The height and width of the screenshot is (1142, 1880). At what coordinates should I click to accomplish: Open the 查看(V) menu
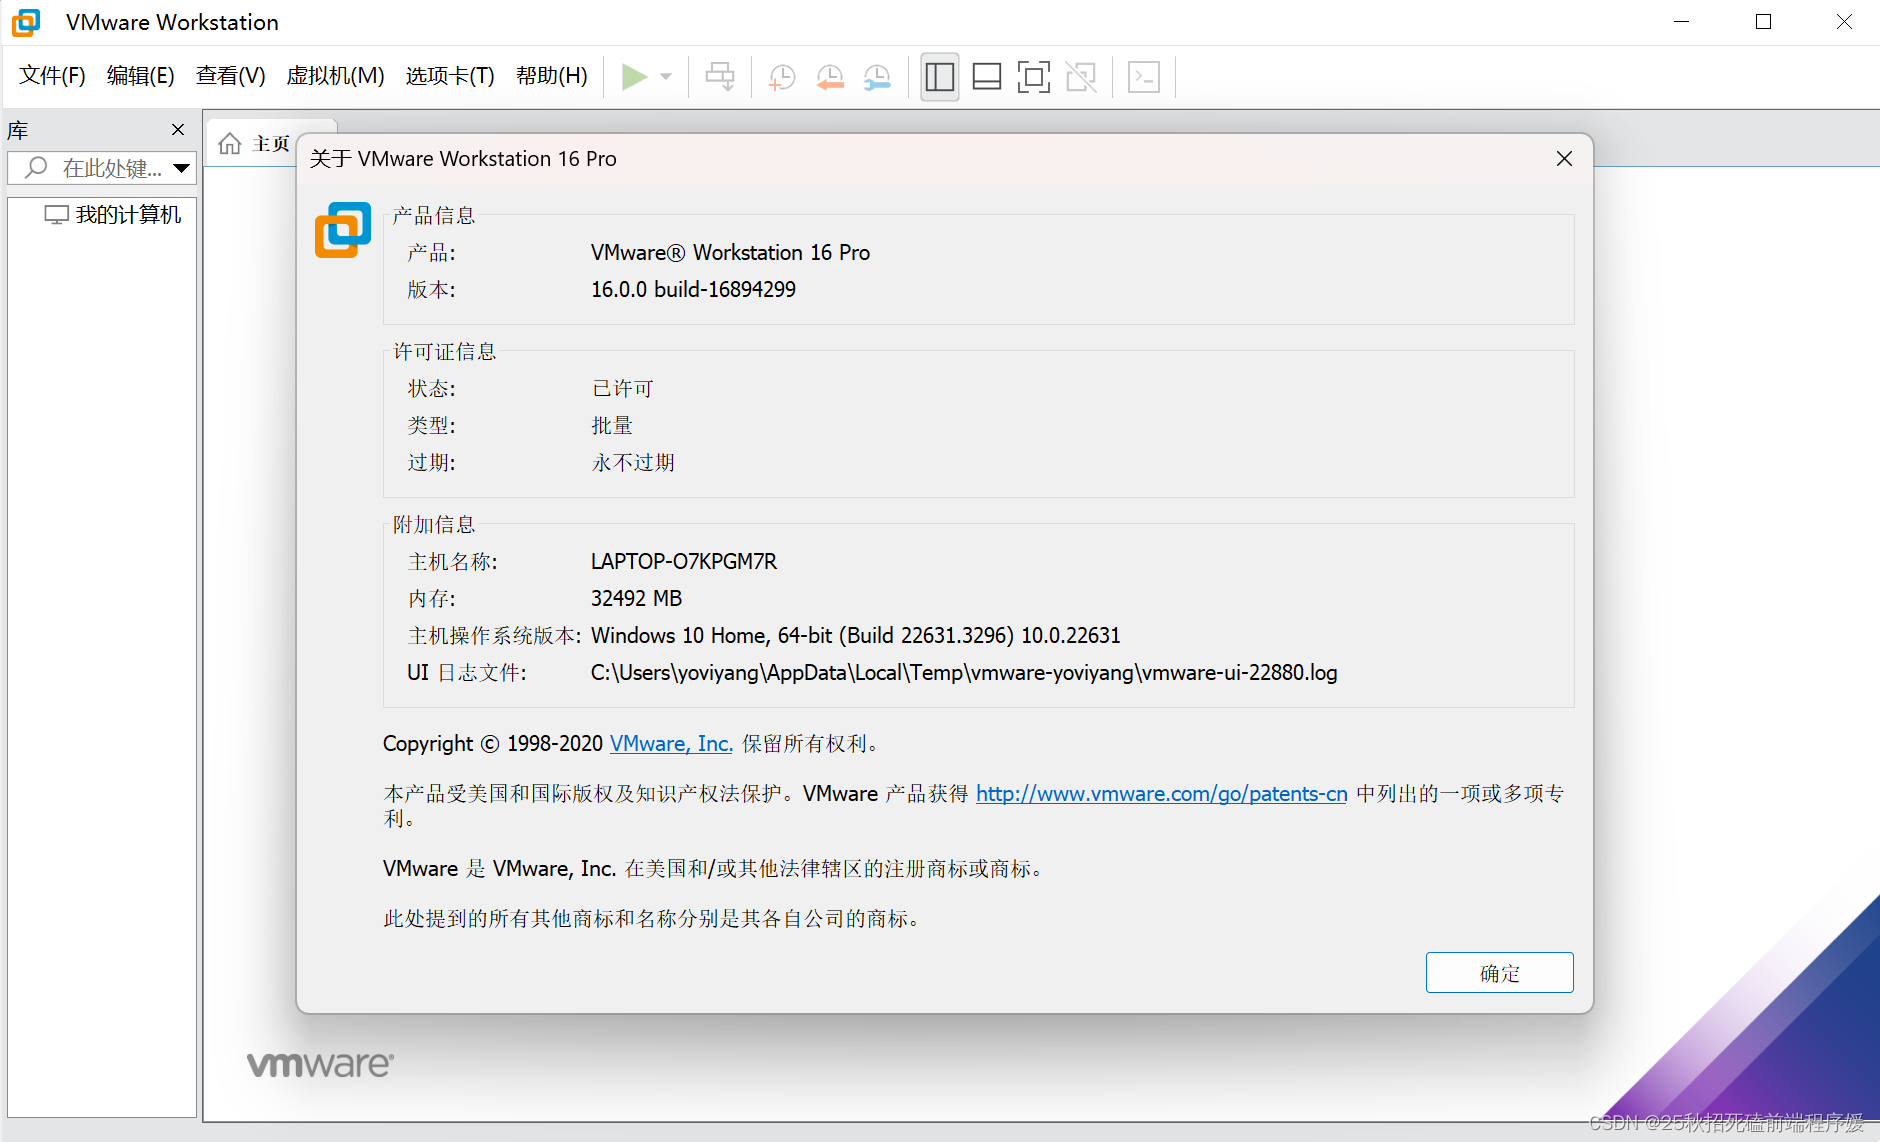[231, 76]
